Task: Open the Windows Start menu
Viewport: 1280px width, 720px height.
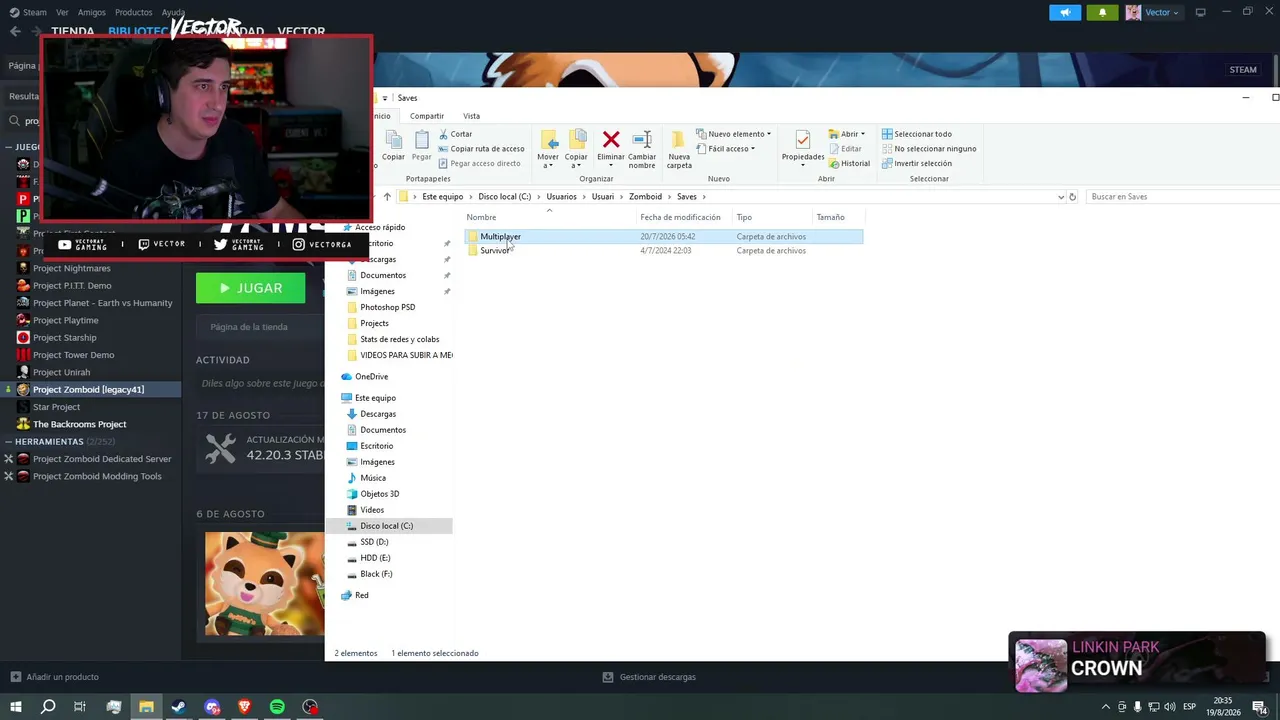Action: coord(15,707)
